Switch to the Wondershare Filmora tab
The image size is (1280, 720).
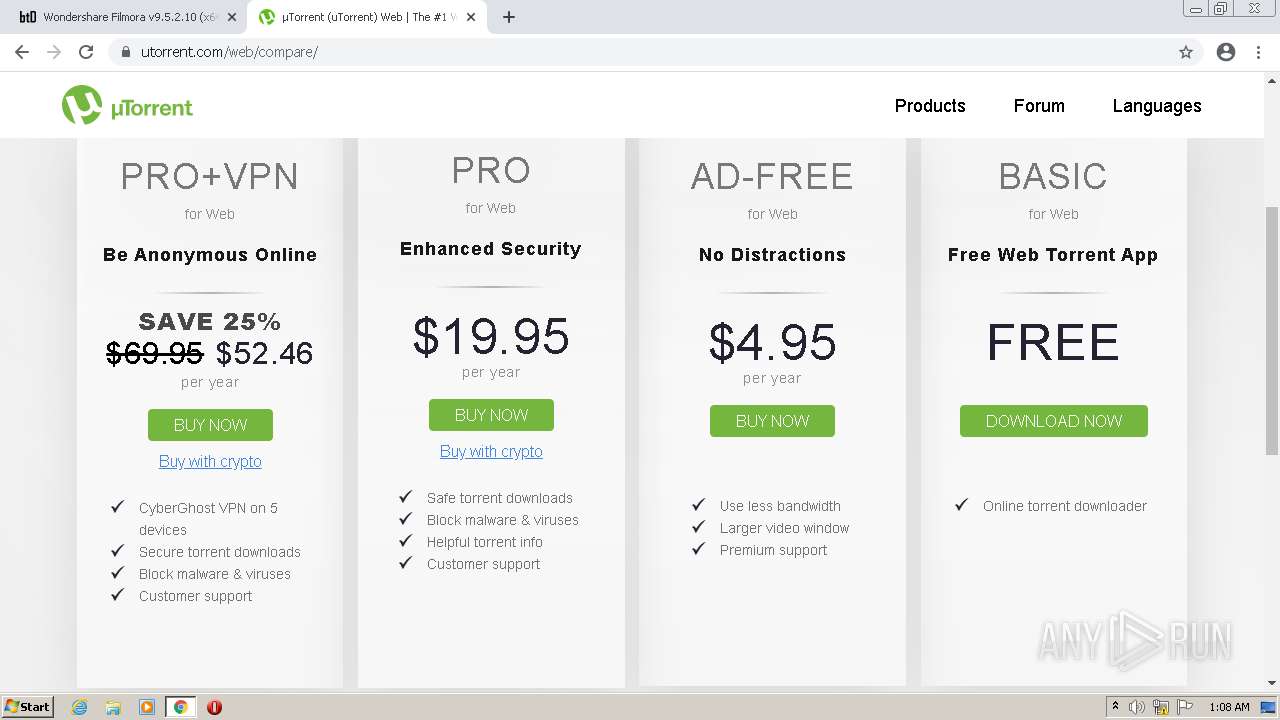tap(120, 17)
